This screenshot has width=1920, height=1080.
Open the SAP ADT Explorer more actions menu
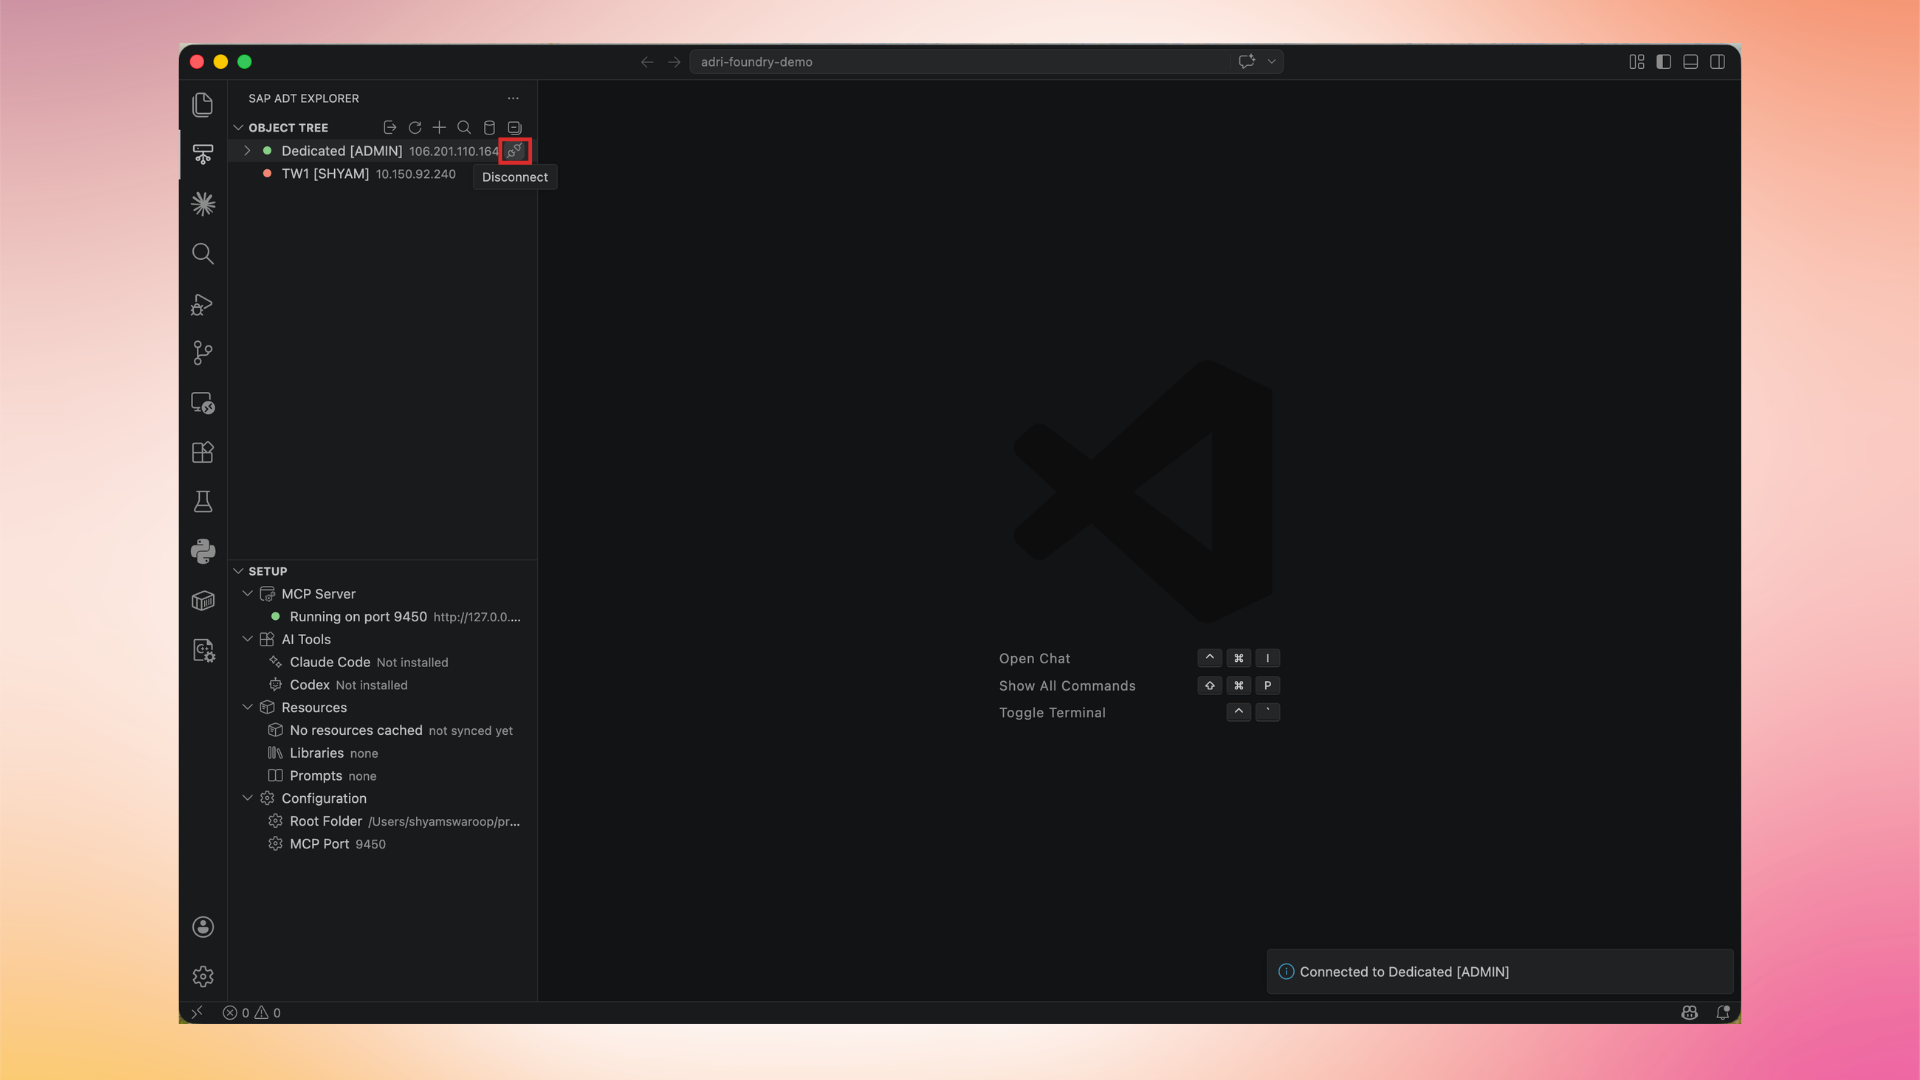pyautogui.click(x=513, y=98)
